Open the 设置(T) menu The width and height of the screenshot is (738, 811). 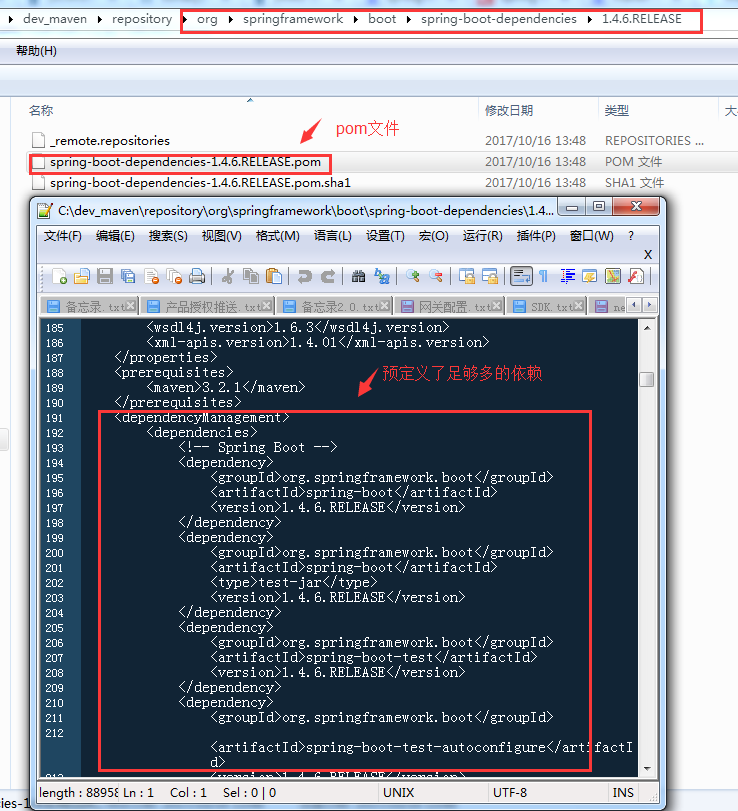coord(385,236)
